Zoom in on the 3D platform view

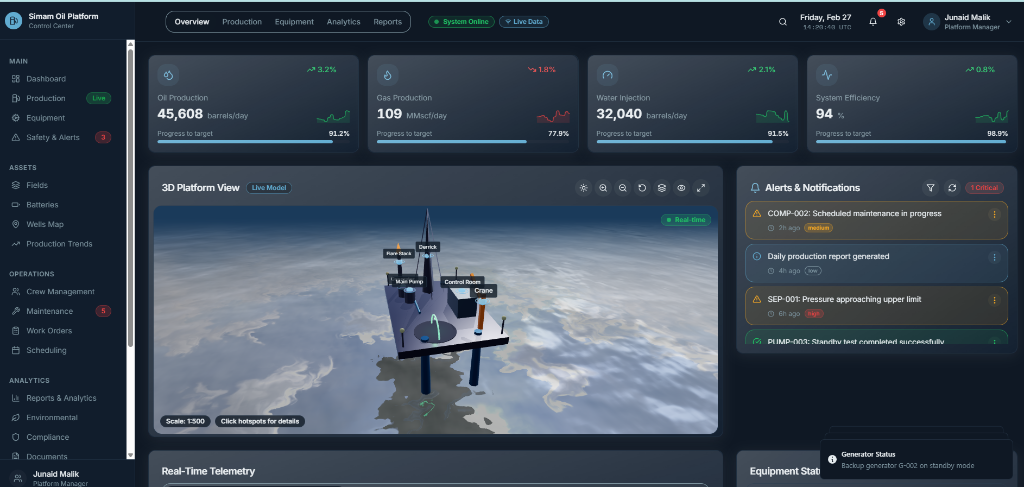pos(603,188)
